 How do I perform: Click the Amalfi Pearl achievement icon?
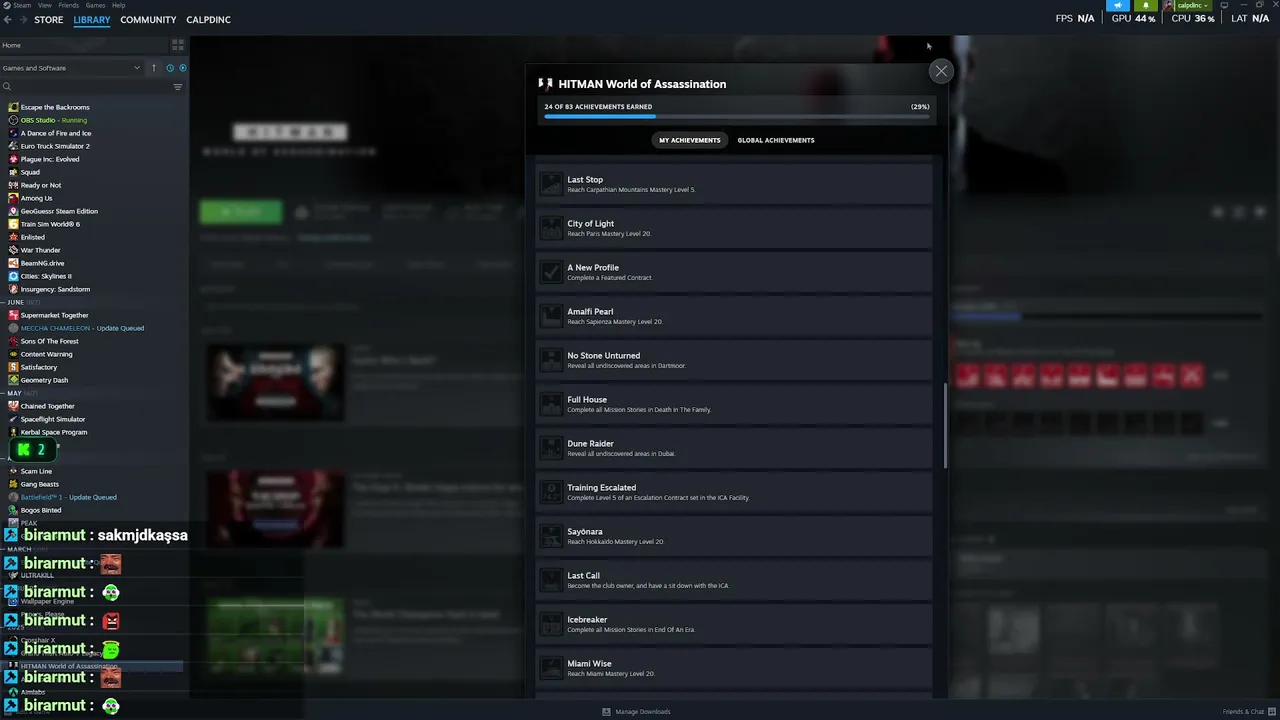[551, 316]
